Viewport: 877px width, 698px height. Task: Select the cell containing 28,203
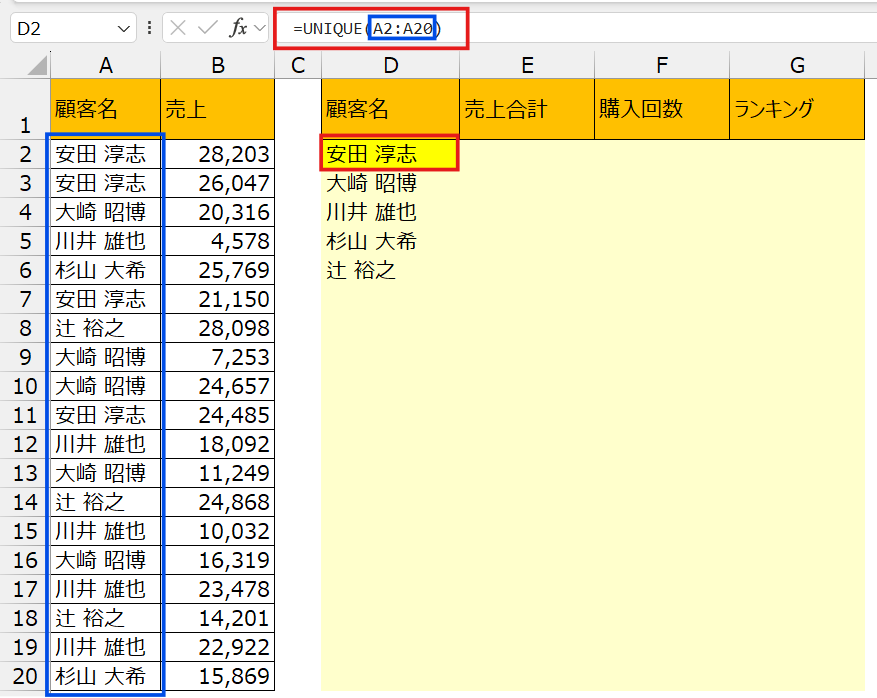pyautogui.click(x=217, y=154)
